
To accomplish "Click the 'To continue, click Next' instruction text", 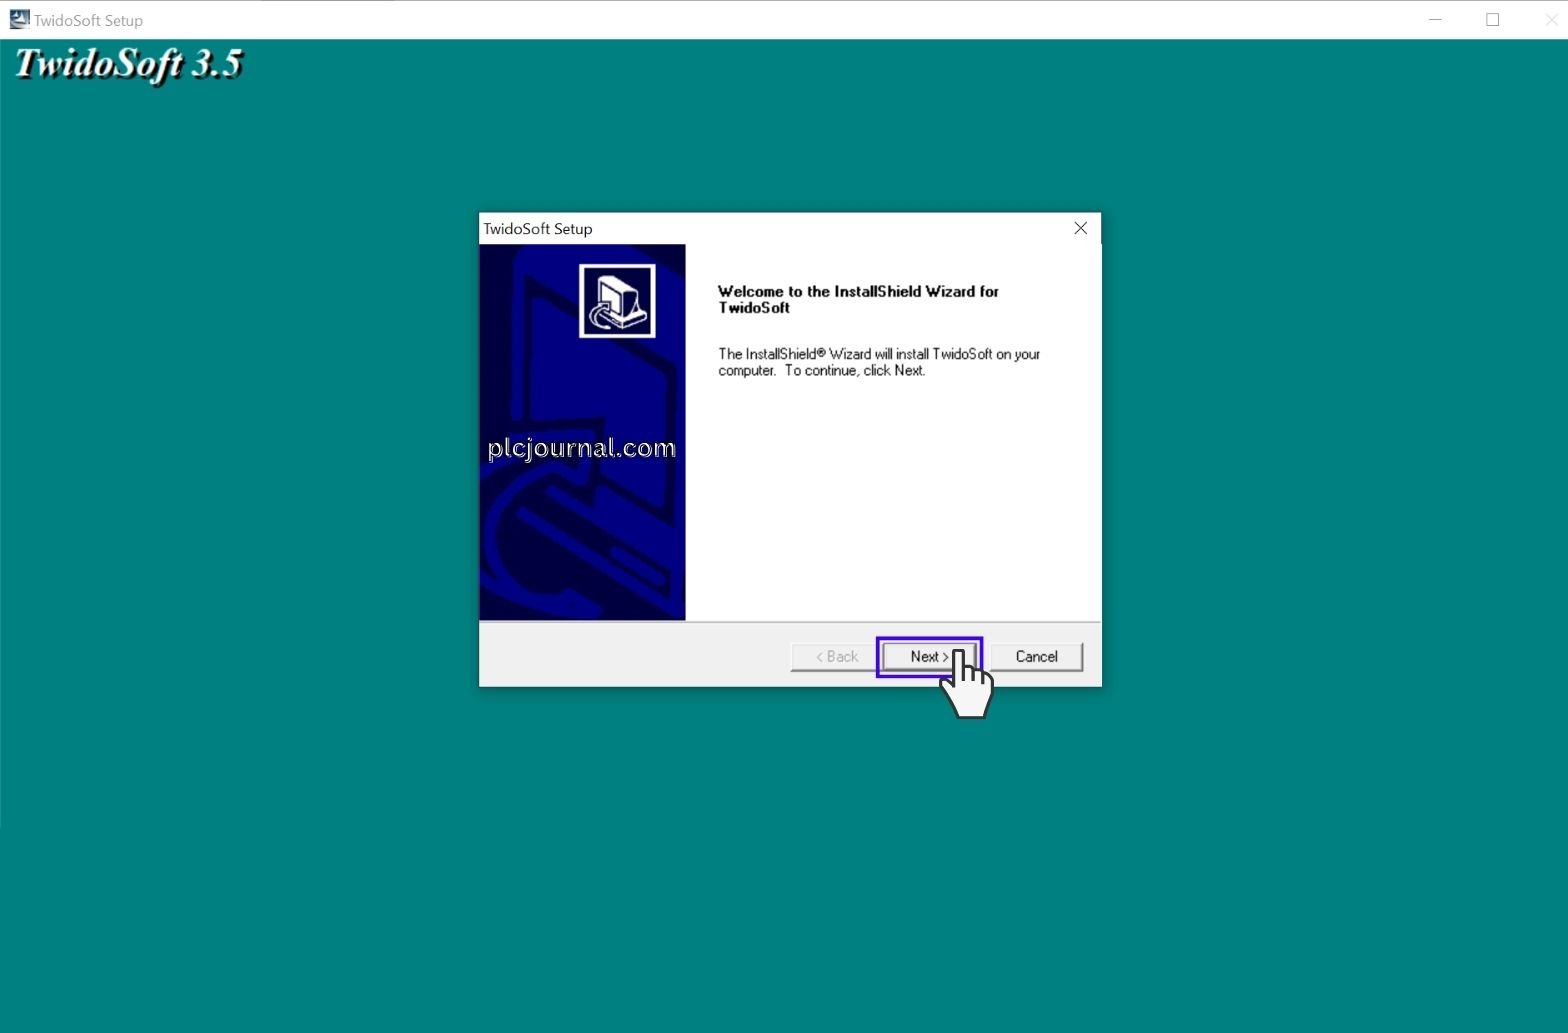I will 855,370.
